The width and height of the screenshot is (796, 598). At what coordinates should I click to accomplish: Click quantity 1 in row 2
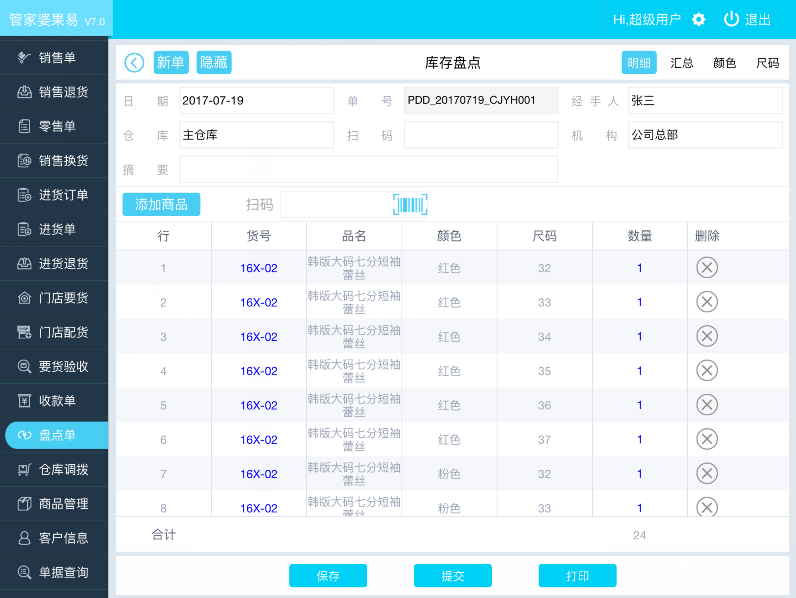point(640,302)
